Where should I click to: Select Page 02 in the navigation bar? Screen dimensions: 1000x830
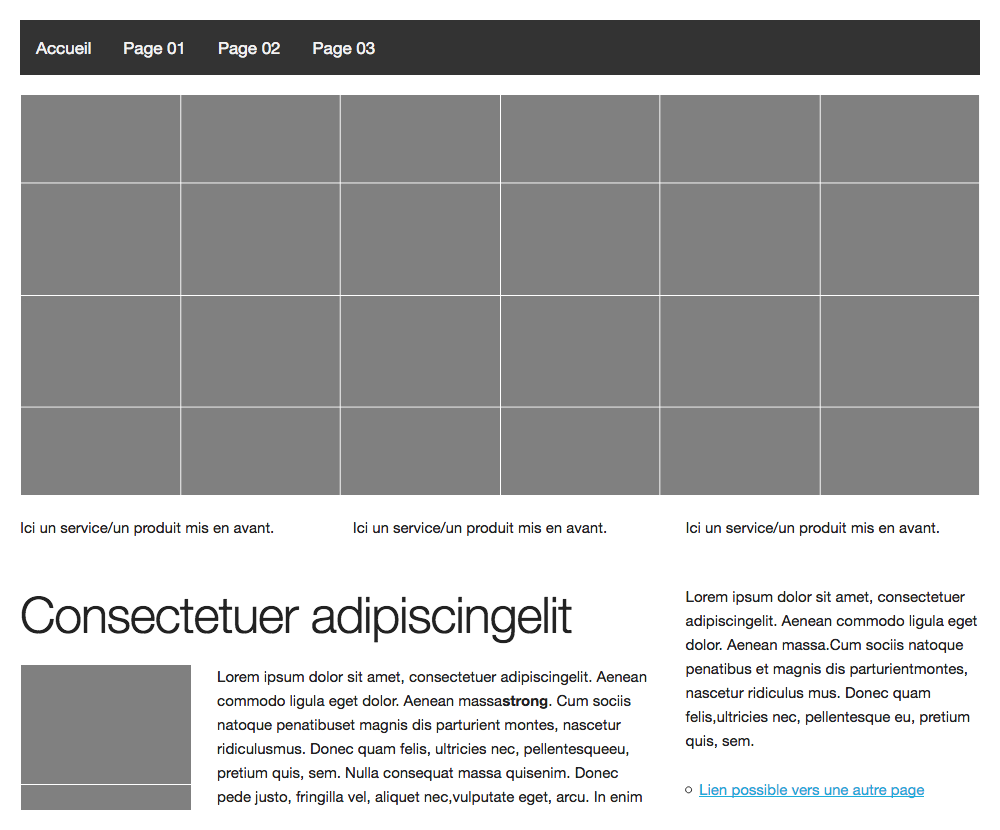249,48
